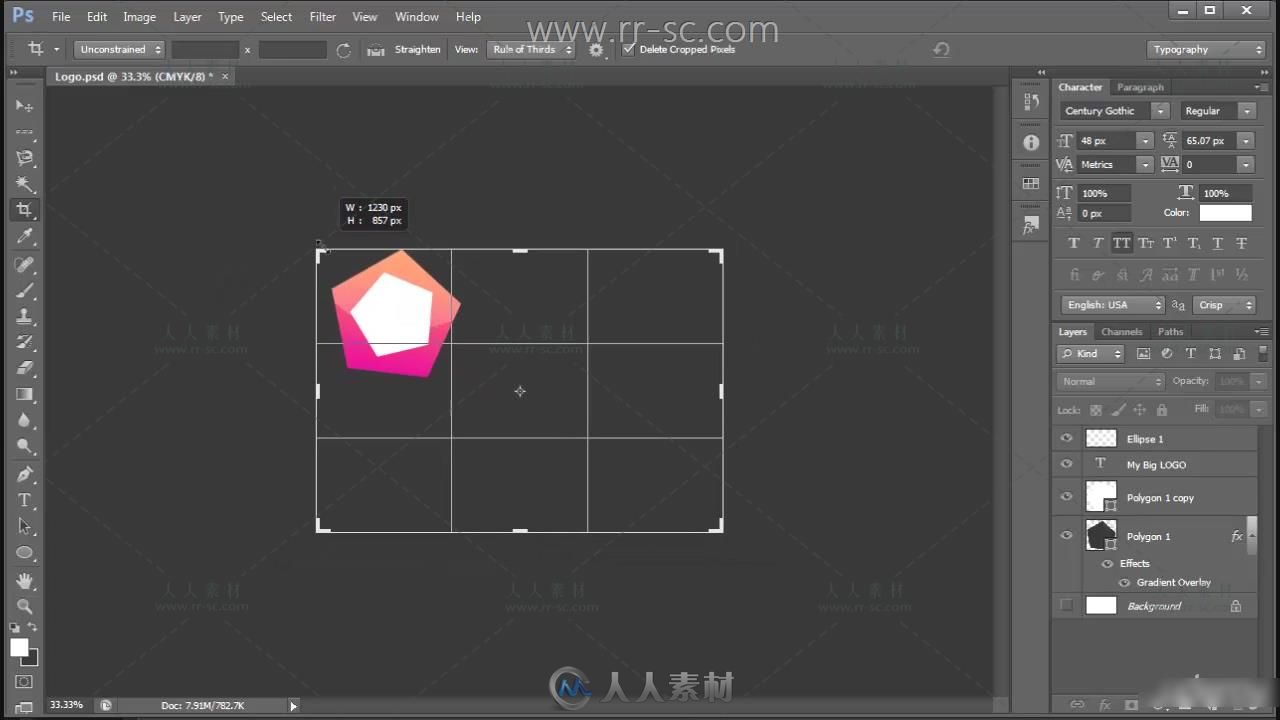Select the Zoom tool
The height and width of the screenshot is (720, 1280).
(25, 606)
